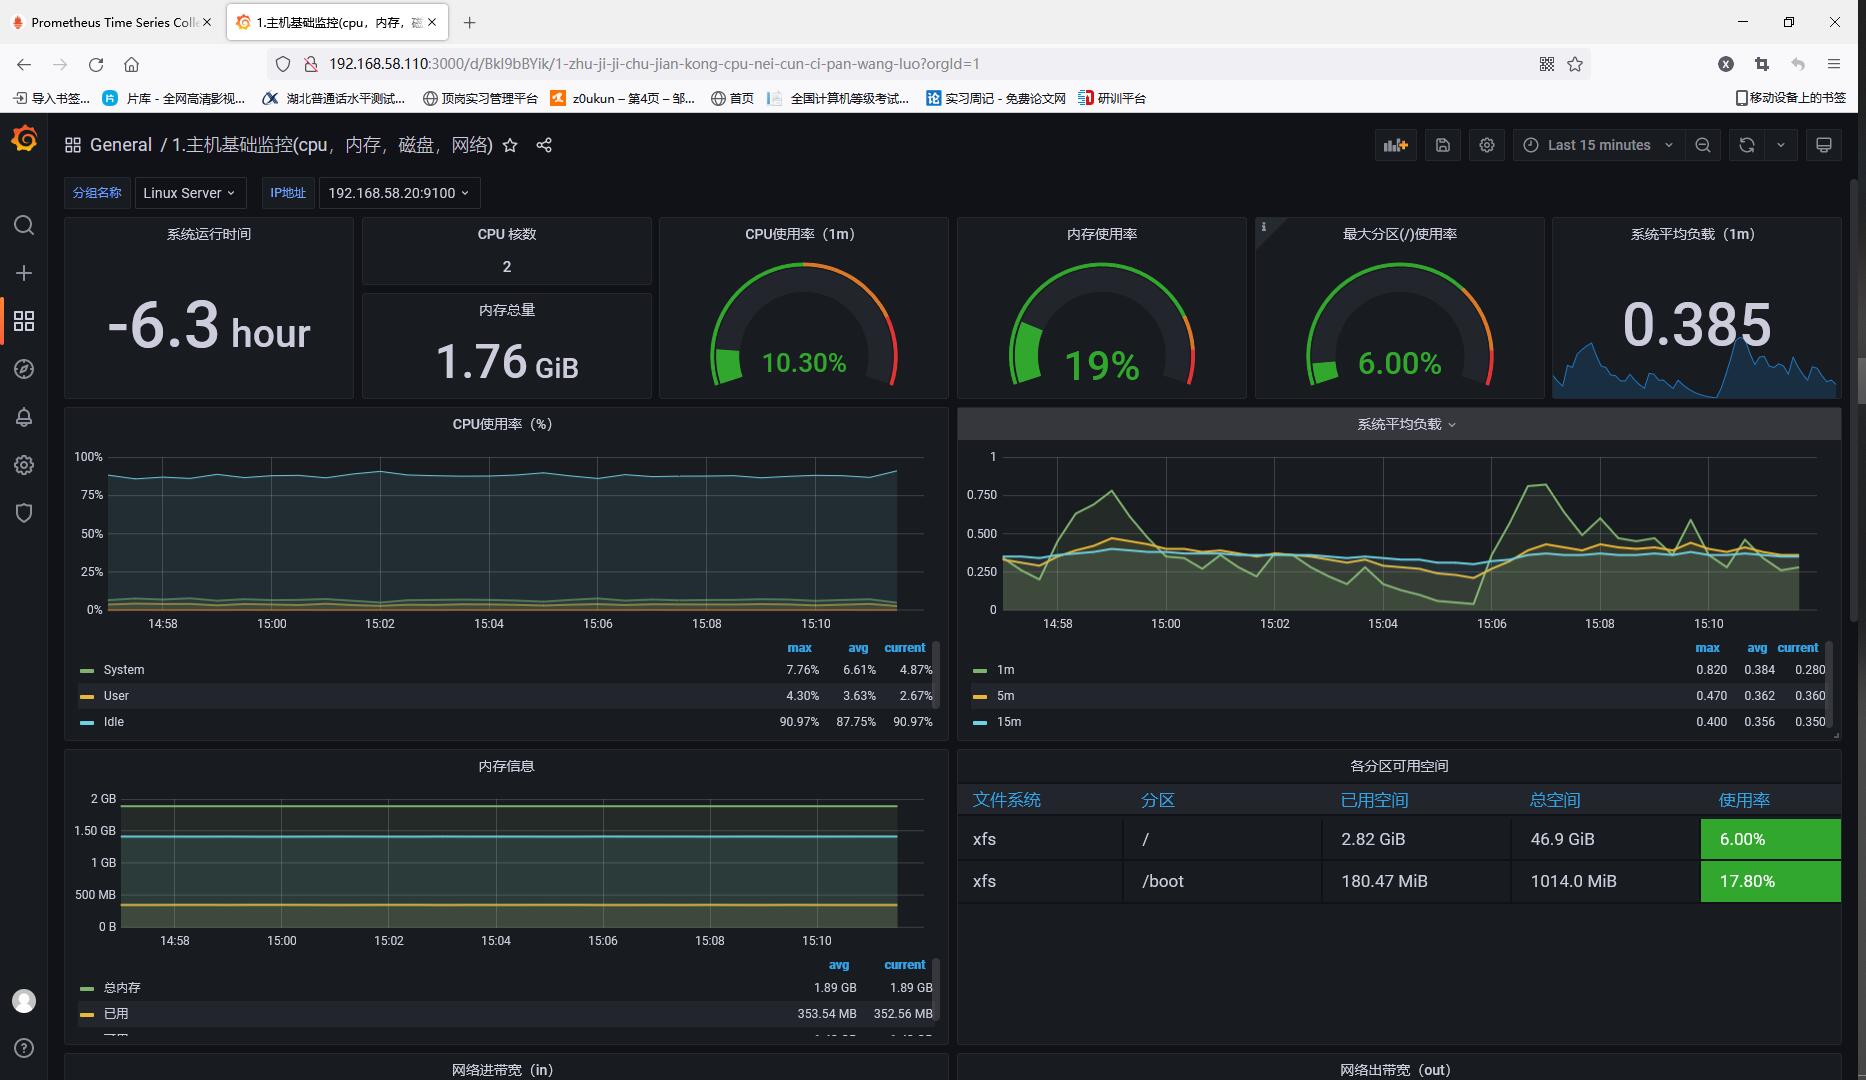Open the Search dashboards icon in sidebar
This screenshot has height=1080, width=1866.
(x=24, y=225)
